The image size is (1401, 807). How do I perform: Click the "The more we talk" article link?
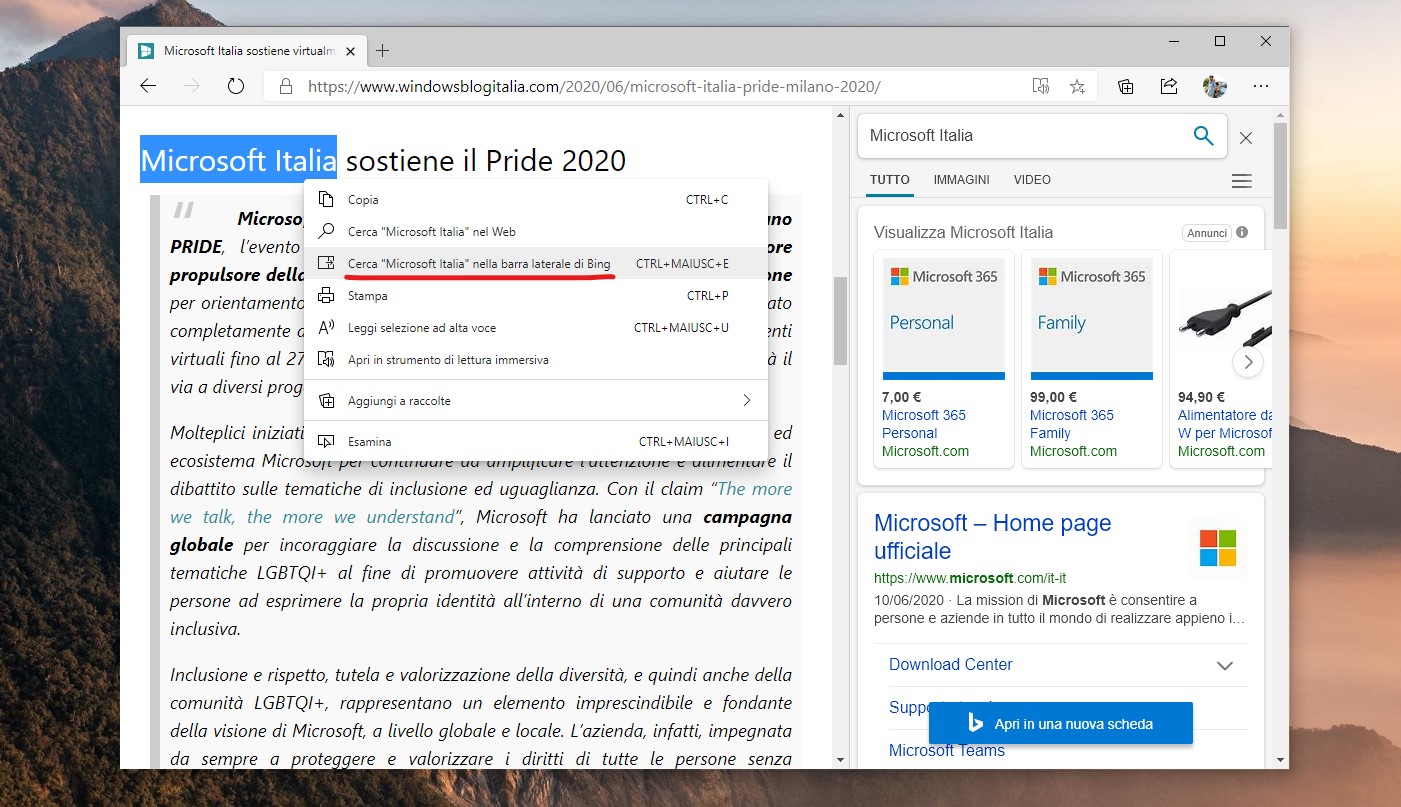click(481, 503)
